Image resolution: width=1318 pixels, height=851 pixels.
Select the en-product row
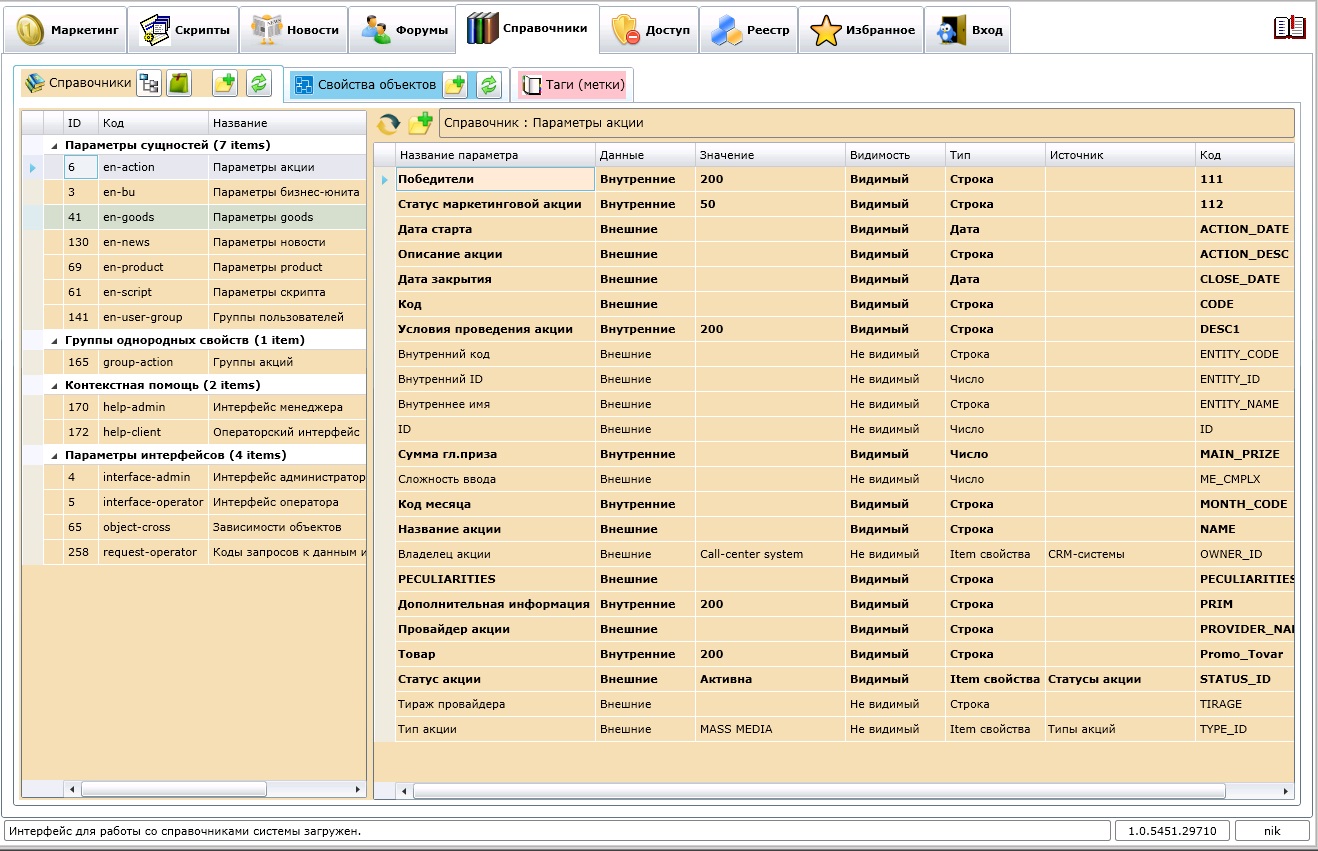(x=194, y=267)
